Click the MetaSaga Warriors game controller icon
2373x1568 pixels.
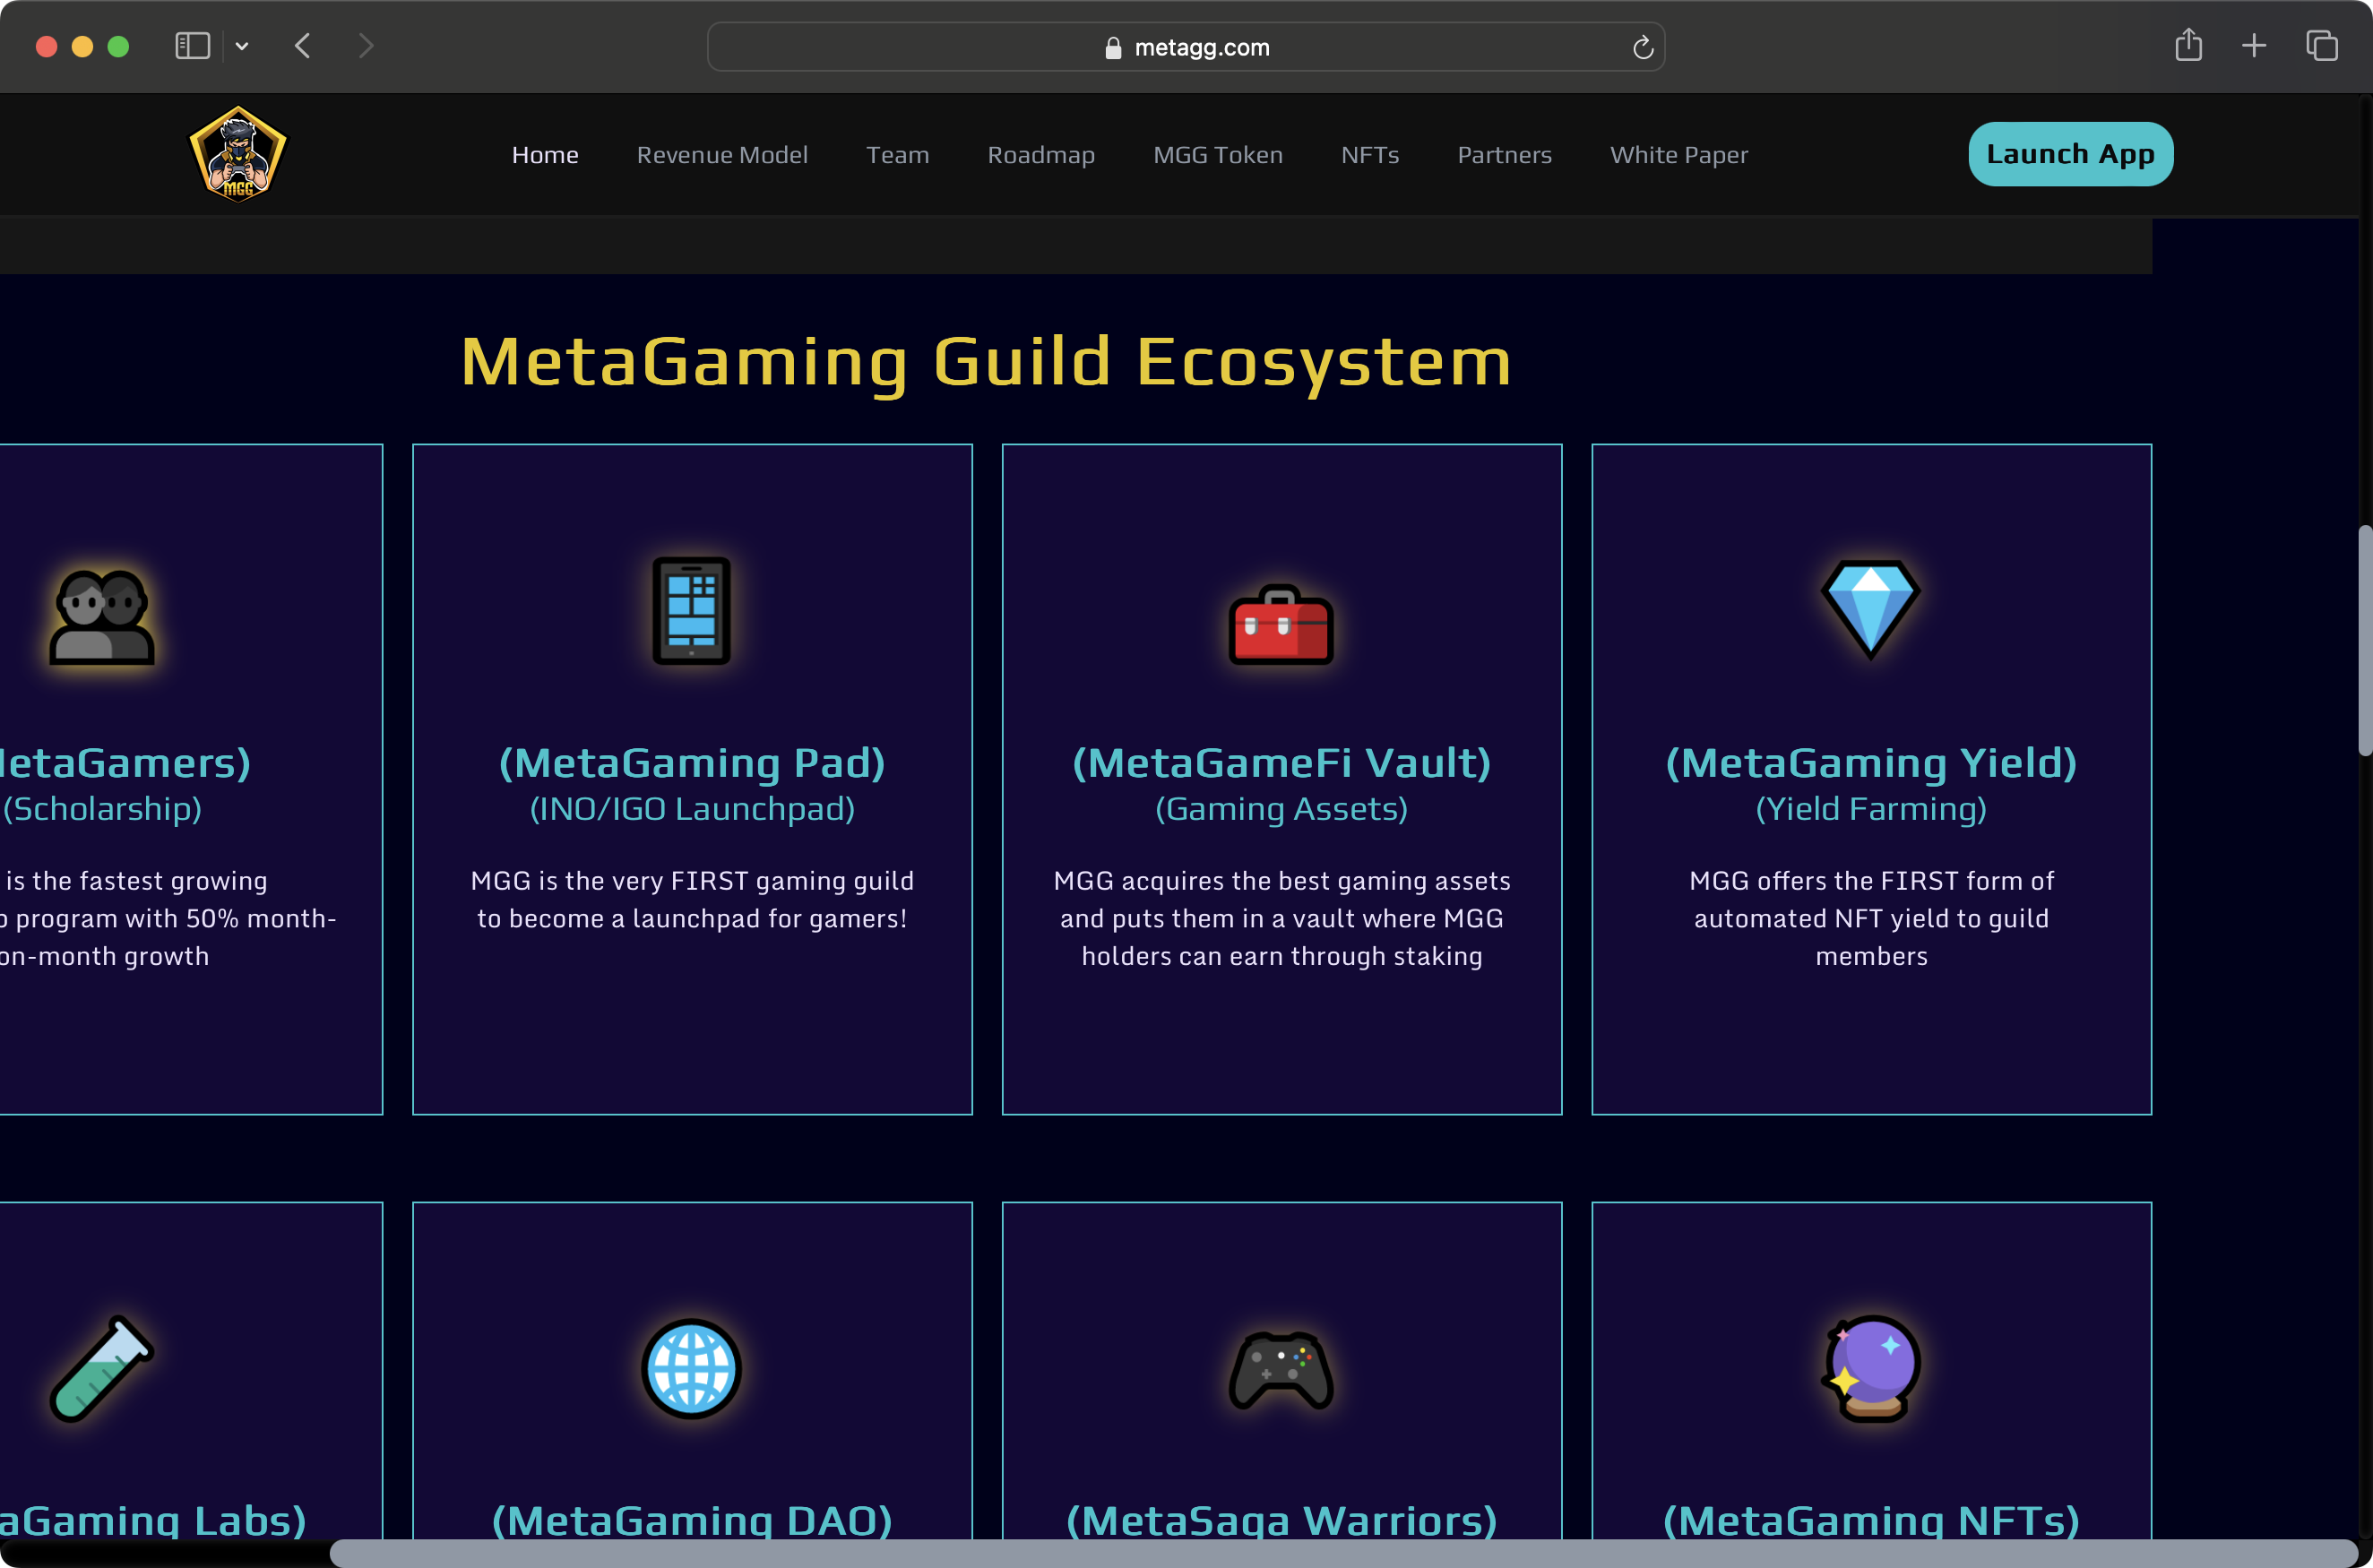pyautogui.click(x=1281, y=1369)
